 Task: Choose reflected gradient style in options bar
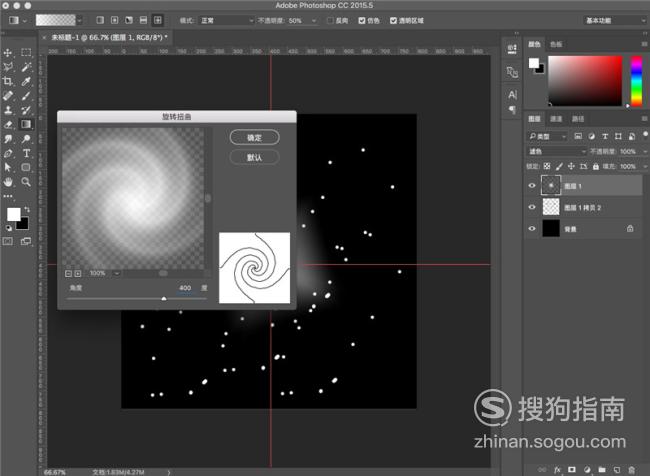pos(143,20)
